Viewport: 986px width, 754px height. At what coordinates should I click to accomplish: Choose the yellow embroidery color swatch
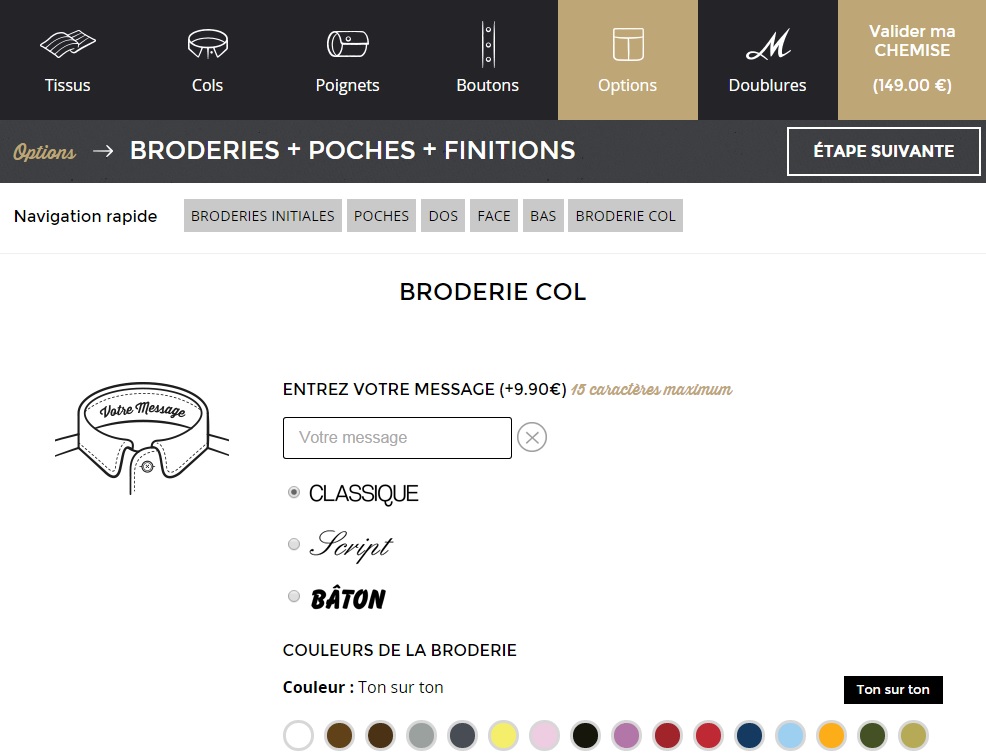coord(503,735)
